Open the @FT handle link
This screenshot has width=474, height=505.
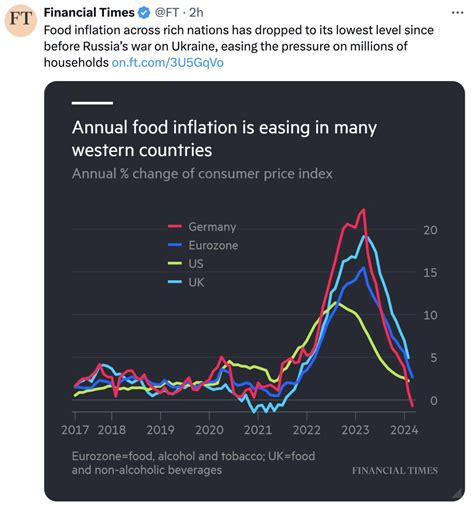pos(166,13)
